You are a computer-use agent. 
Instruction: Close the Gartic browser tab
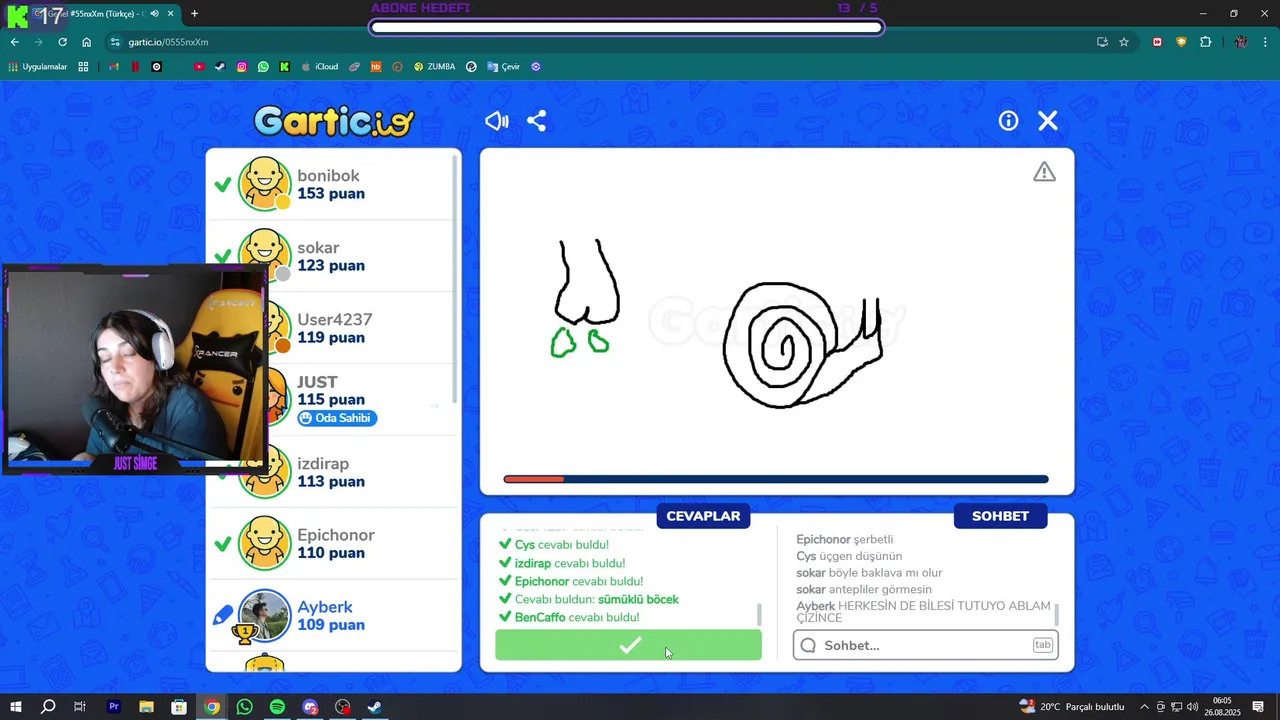click(171, 14)
